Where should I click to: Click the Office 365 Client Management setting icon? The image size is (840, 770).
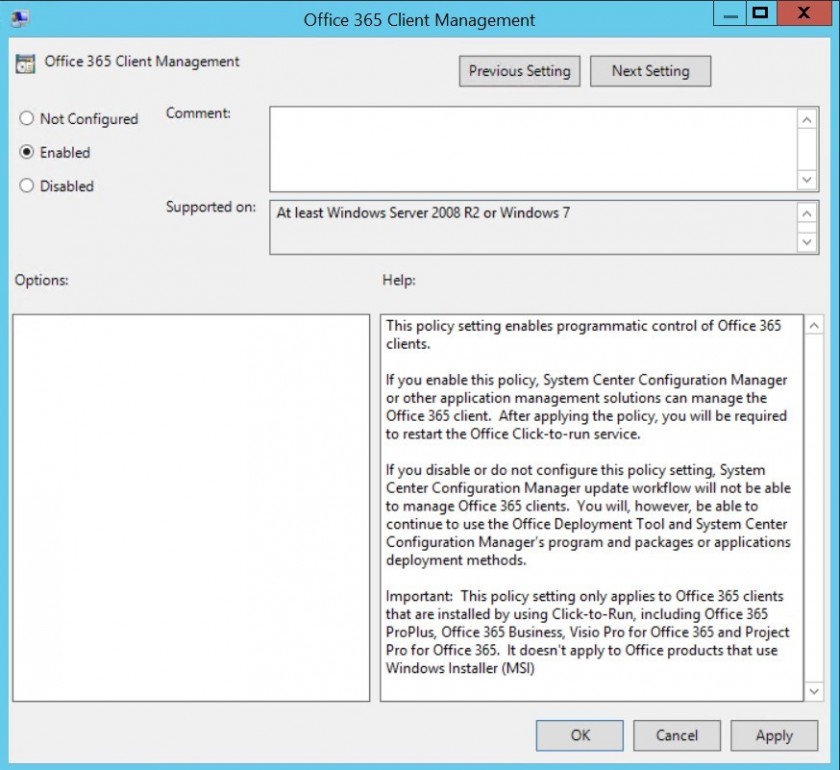click(x=23, y=61)
